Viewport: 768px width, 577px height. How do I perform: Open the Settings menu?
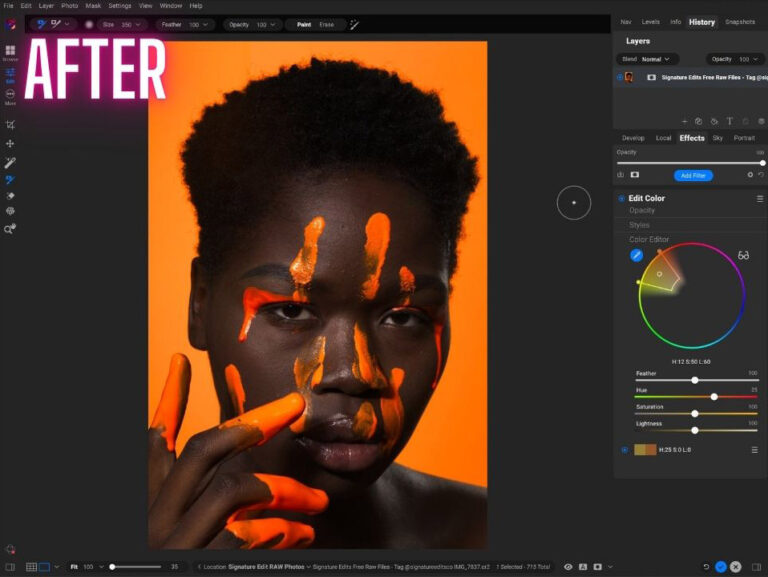120,6
